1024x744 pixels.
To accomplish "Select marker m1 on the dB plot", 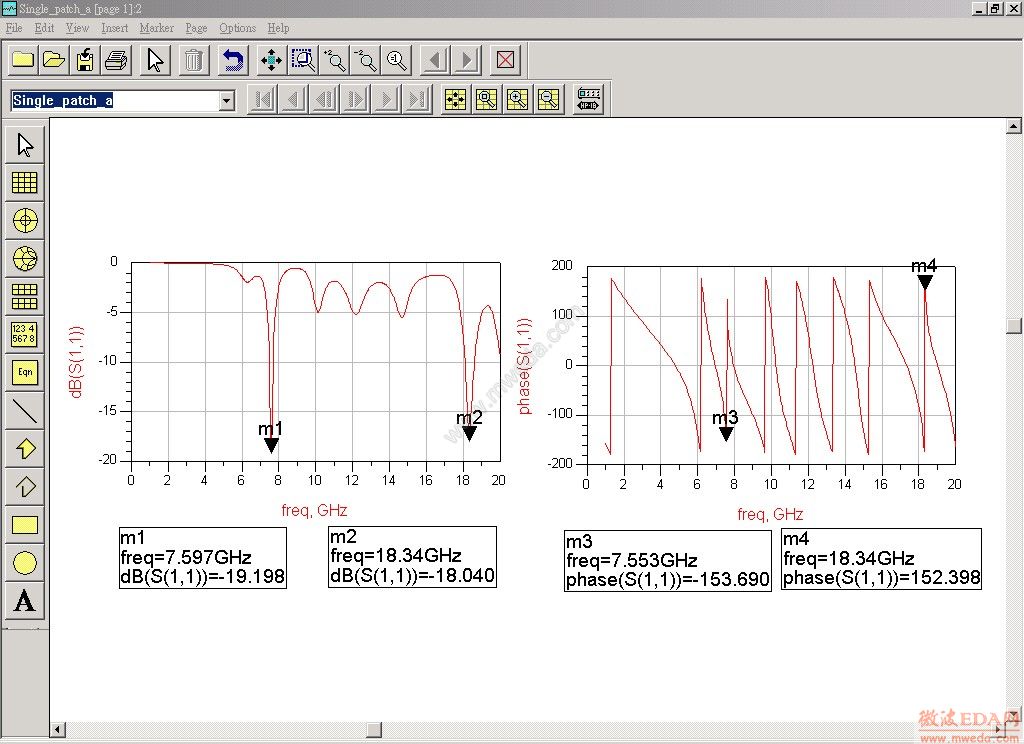I will click(x=271, y=444).
